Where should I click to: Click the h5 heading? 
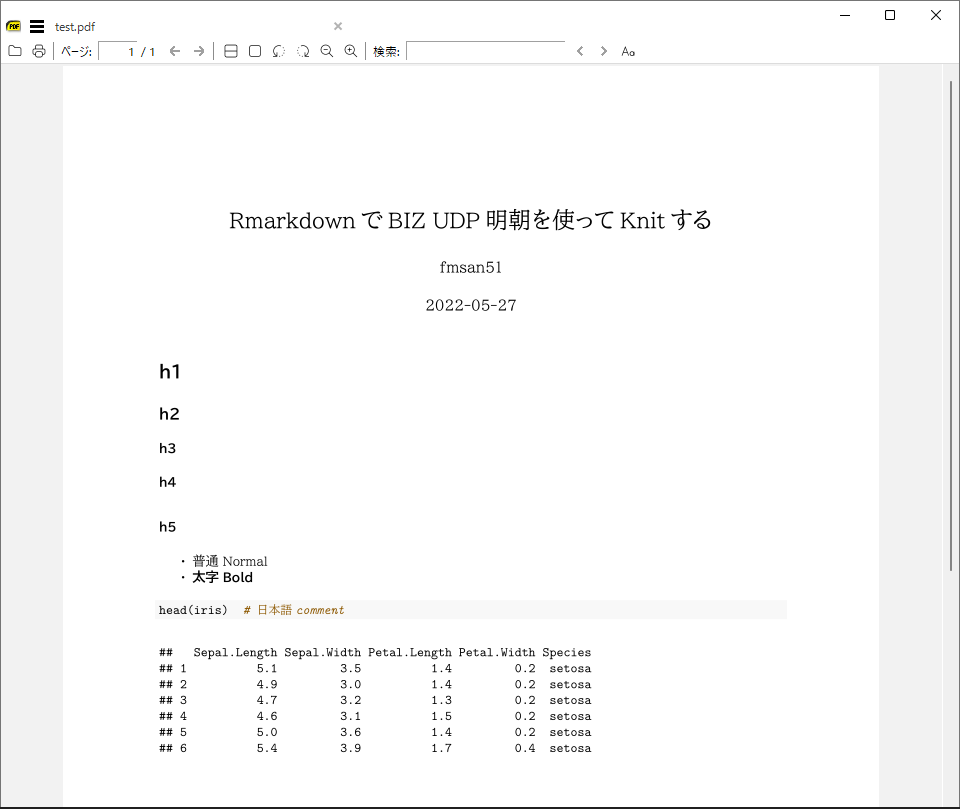point(167,527)
